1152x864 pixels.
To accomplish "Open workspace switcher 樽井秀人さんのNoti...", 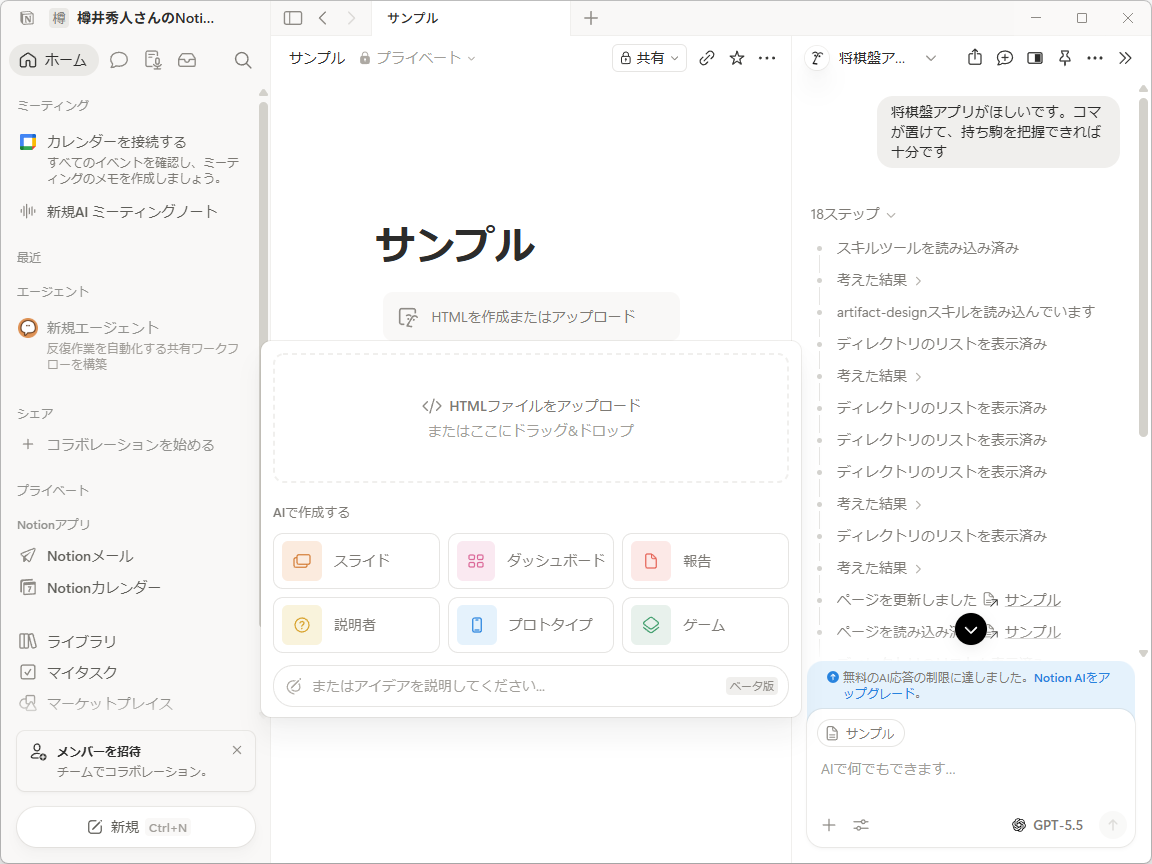I will click(133, 18).
